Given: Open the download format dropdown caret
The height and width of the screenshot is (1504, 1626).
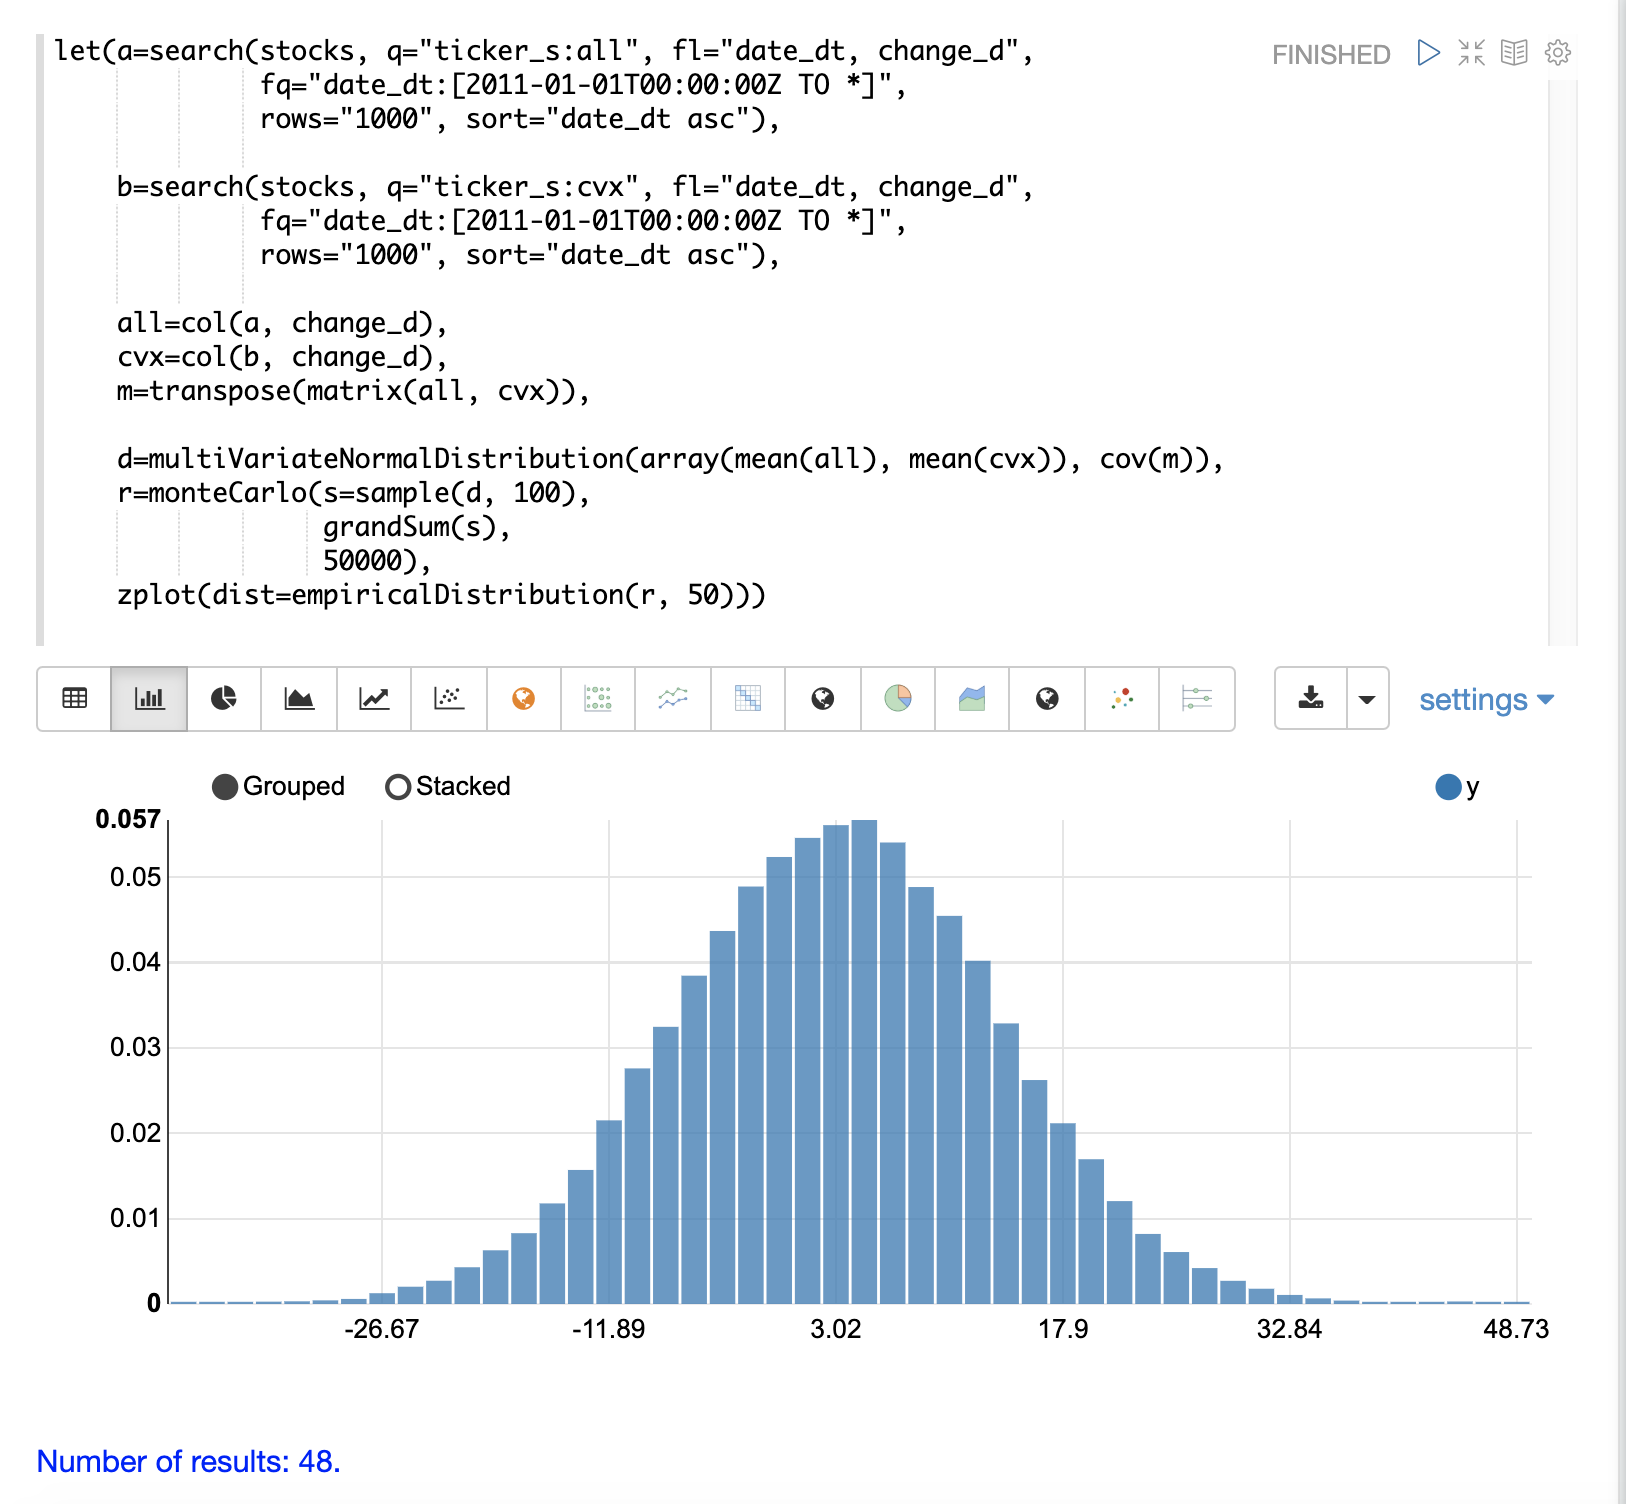Looking at the screenshot, I should pyautogui.click(x=1367, y=699).
